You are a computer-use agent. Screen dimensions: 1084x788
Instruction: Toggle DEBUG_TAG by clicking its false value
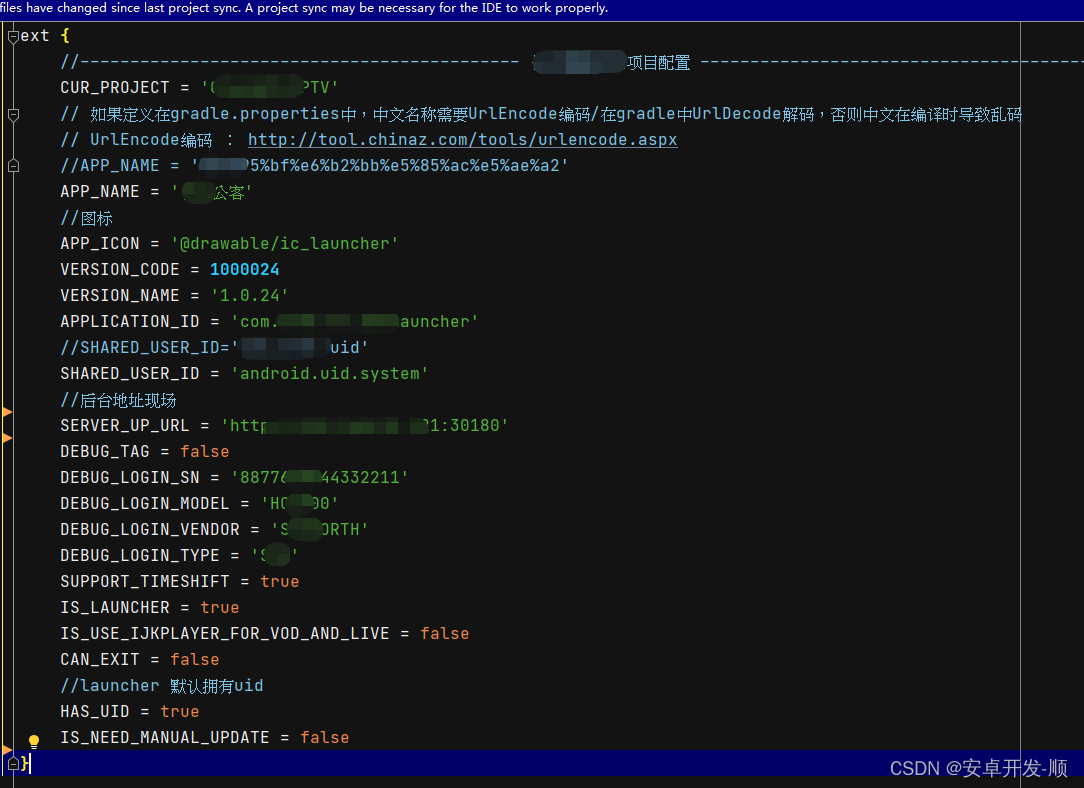click(x=204, y=451)
